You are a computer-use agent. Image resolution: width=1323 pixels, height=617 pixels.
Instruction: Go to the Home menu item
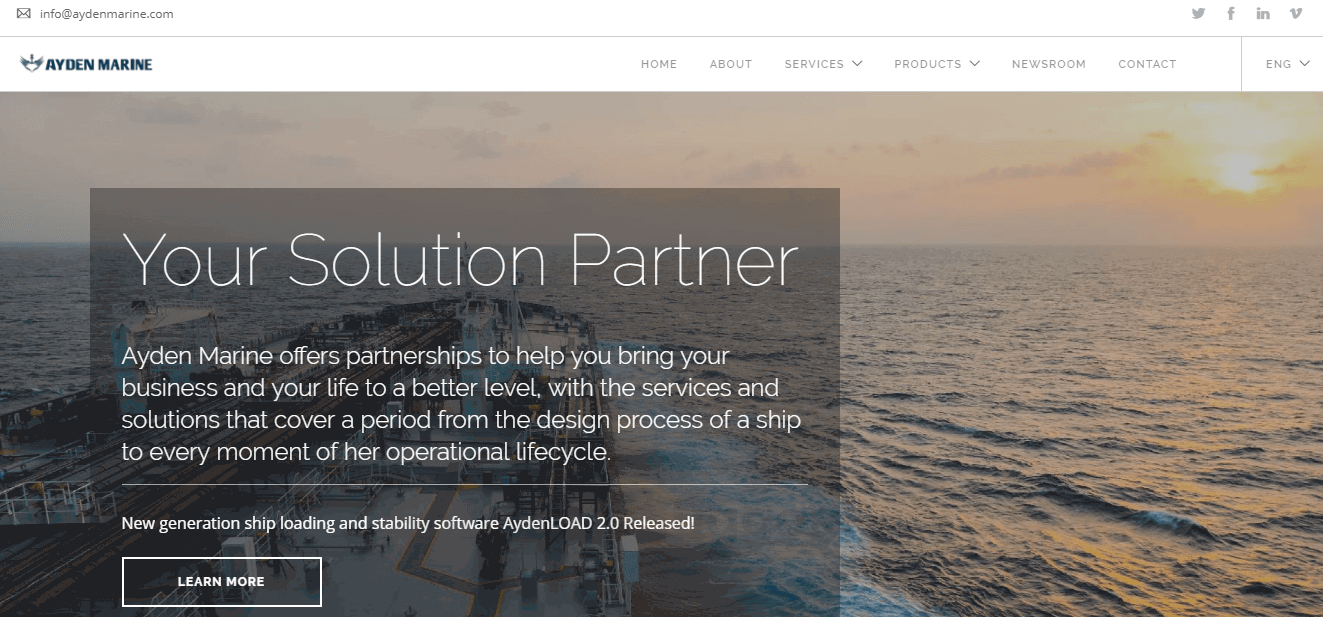[x=659, y=64]
